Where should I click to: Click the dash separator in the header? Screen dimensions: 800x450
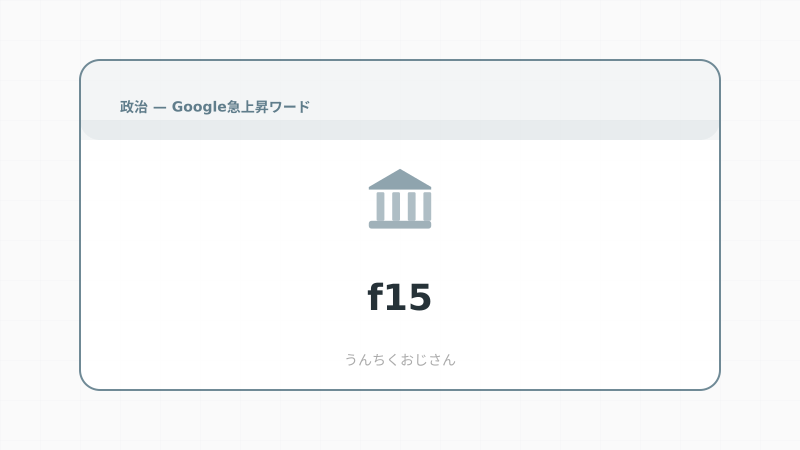[160, 107]
